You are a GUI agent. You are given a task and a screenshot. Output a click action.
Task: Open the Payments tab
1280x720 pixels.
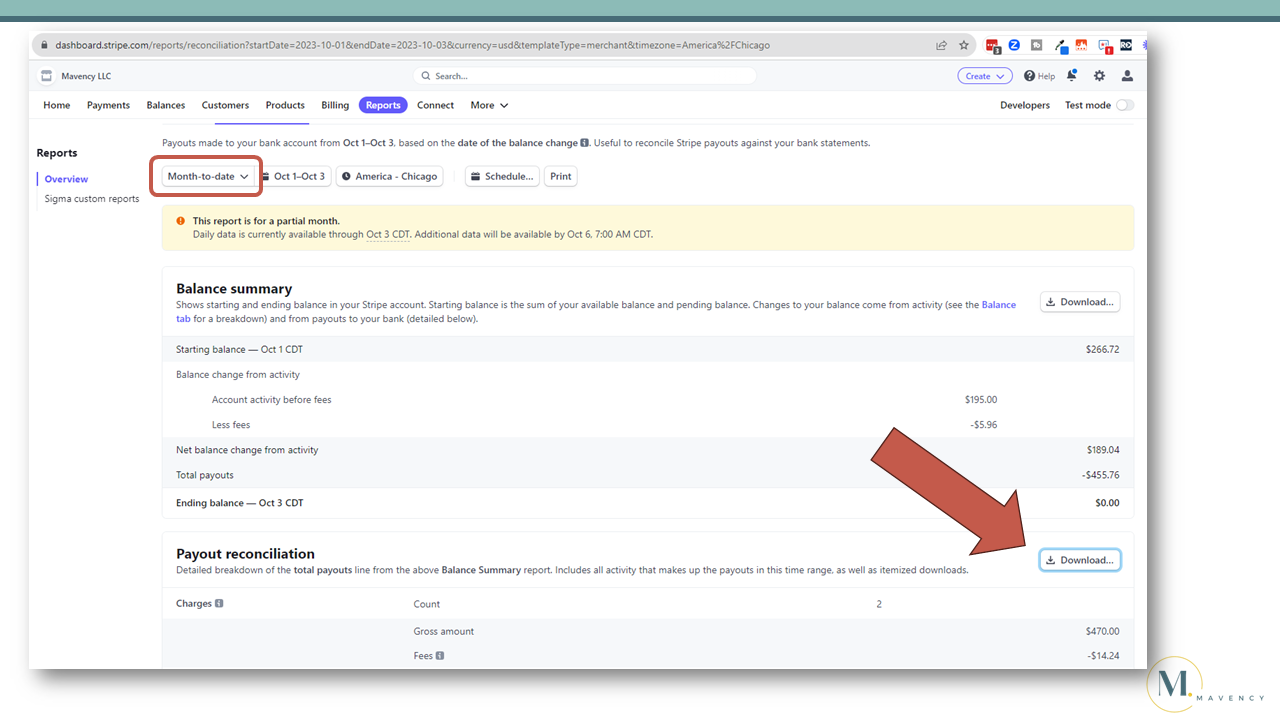[x=108, y=105]
